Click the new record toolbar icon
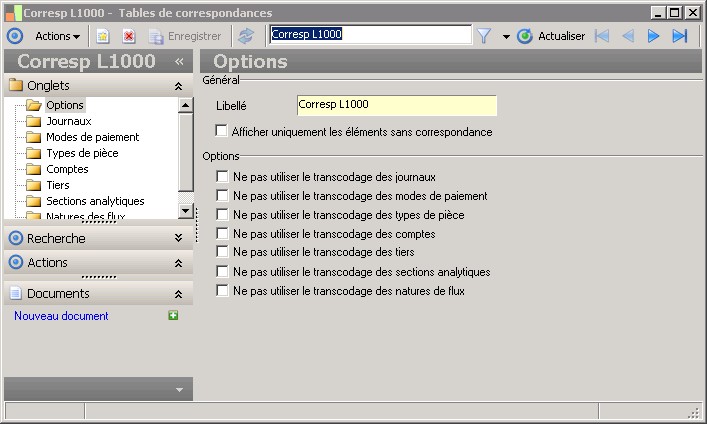 [x=103, y=36]
